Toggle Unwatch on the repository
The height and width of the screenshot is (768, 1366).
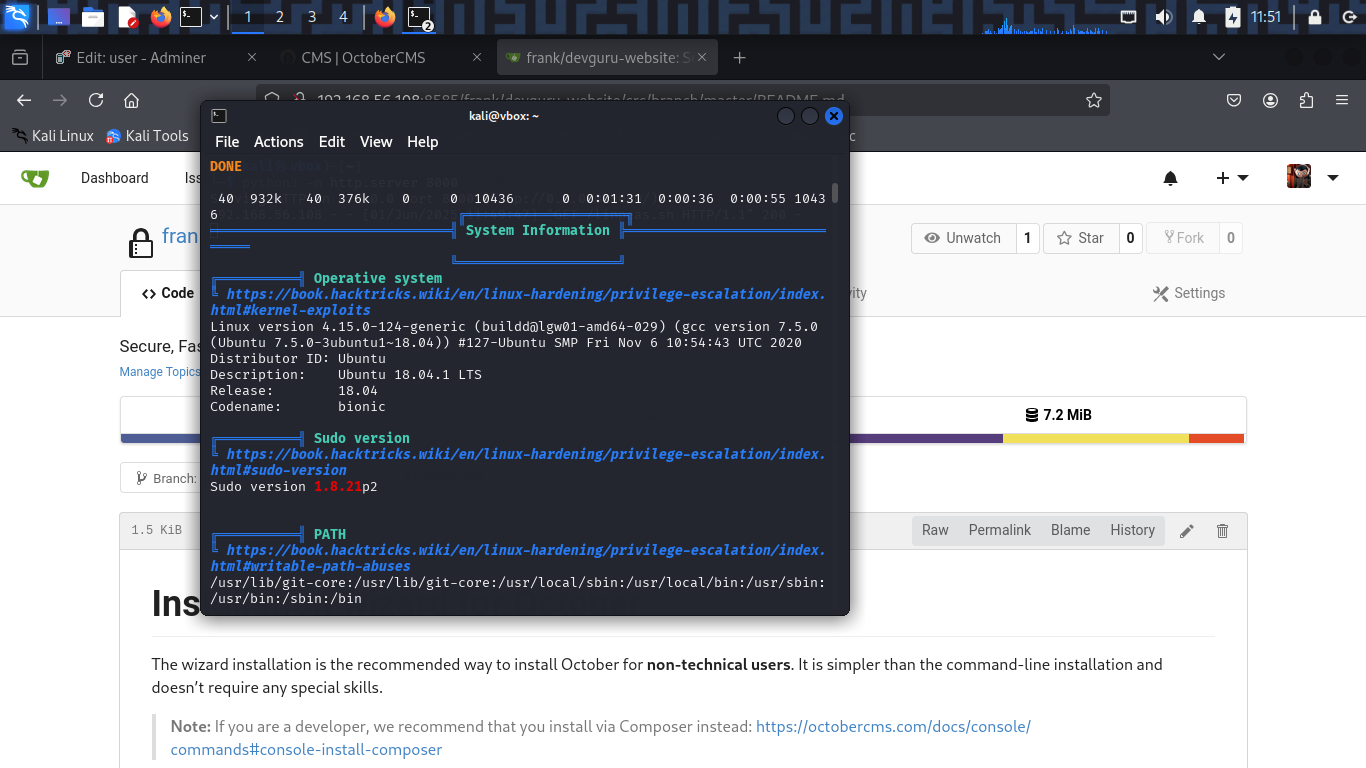[963, 238]
